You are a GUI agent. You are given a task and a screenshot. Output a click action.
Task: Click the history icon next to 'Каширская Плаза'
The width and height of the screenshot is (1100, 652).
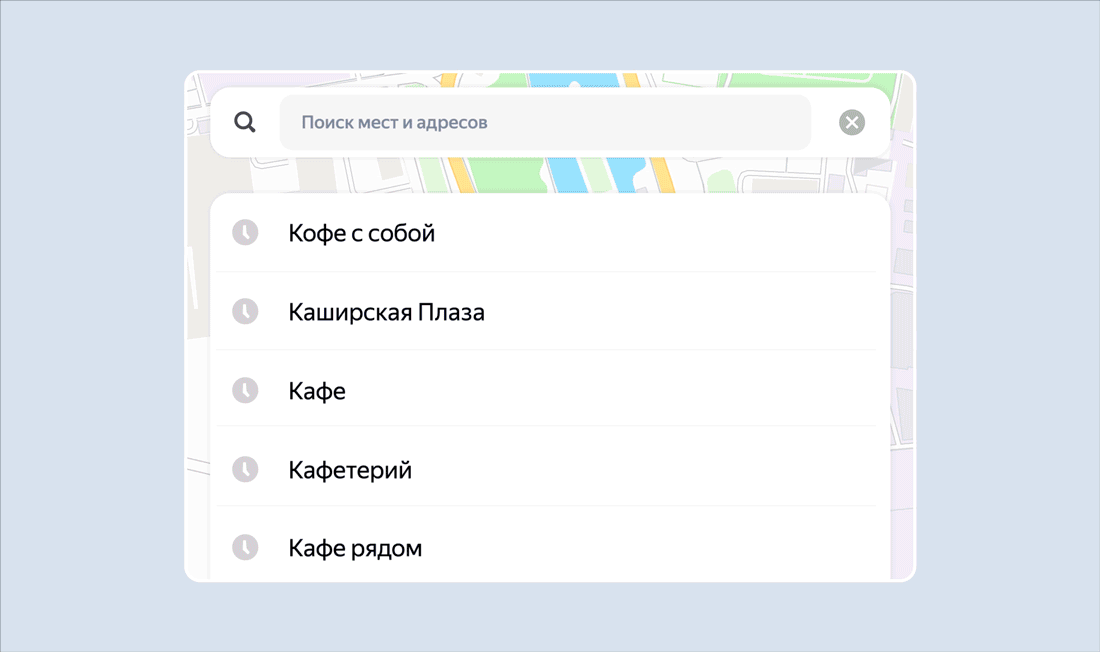245,312
